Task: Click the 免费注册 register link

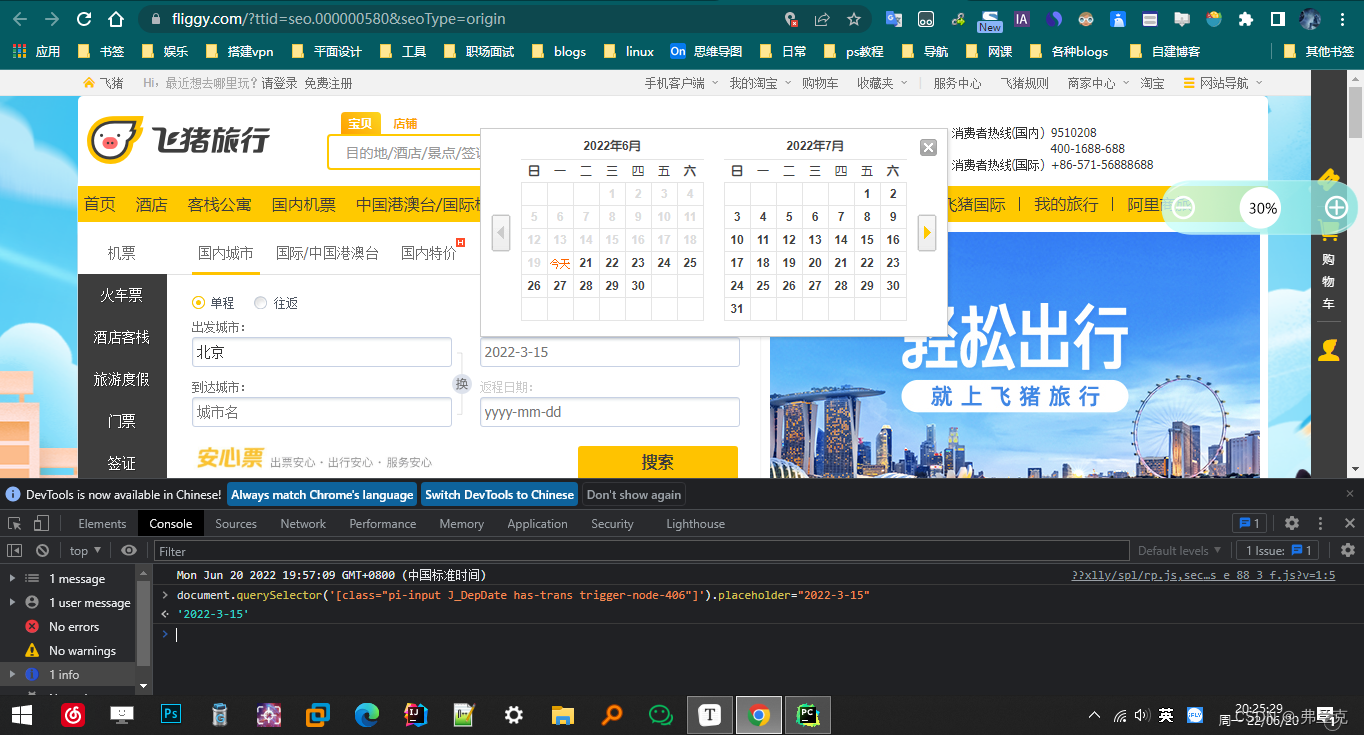Action: (328, 83)
